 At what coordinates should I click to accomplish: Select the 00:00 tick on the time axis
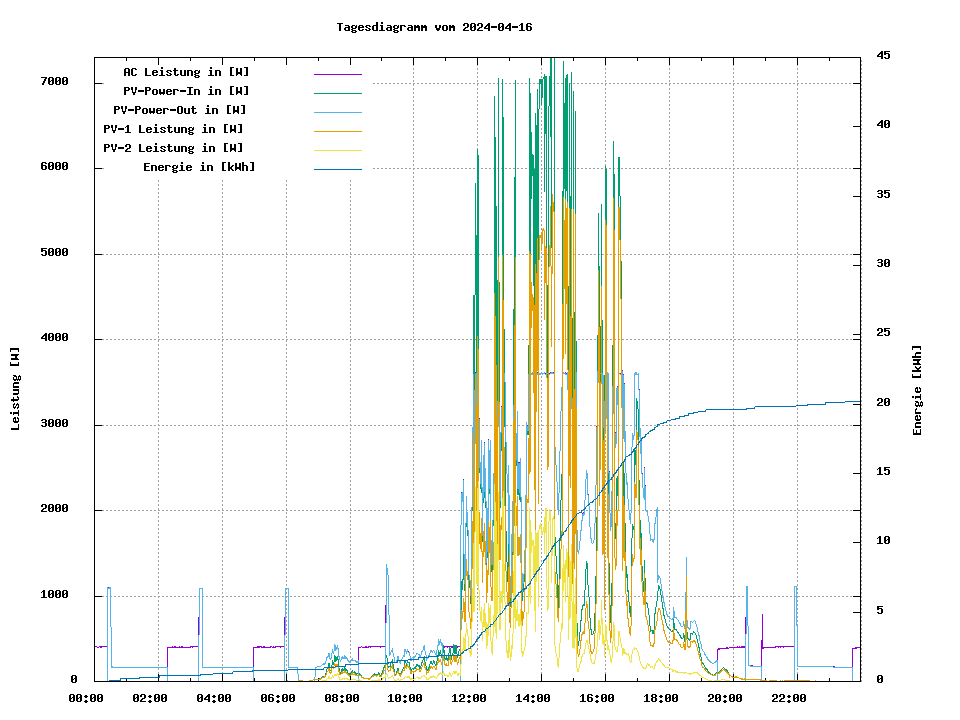tap(86, 698)
